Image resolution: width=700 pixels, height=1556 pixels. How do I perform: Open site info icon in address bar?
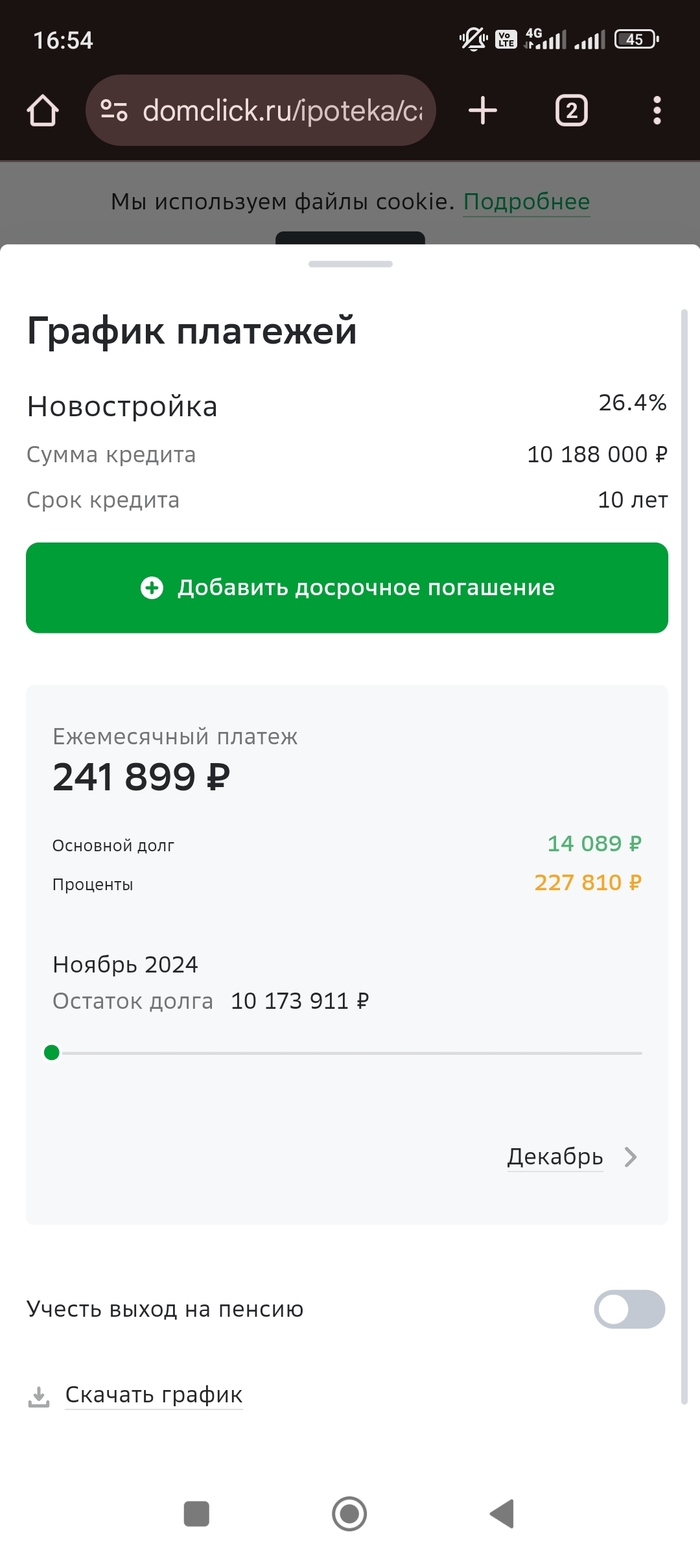tap(114, 110)
